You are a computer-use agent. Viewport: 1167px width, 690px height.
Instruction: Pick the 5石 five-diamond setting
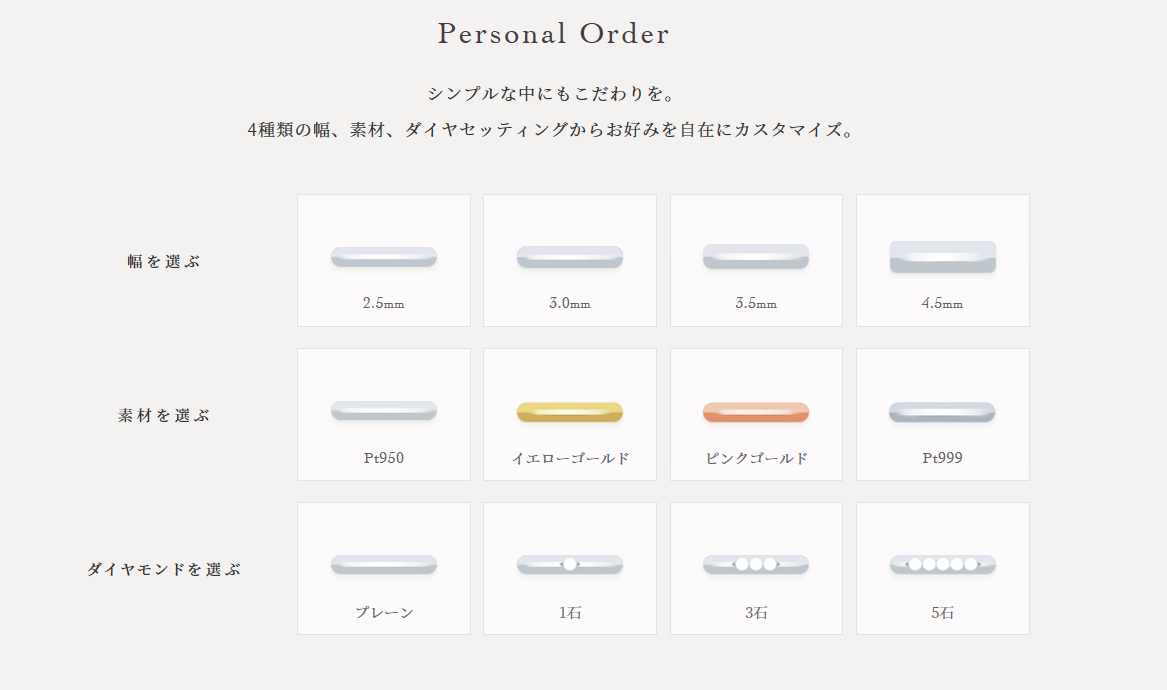click(942, 569)
